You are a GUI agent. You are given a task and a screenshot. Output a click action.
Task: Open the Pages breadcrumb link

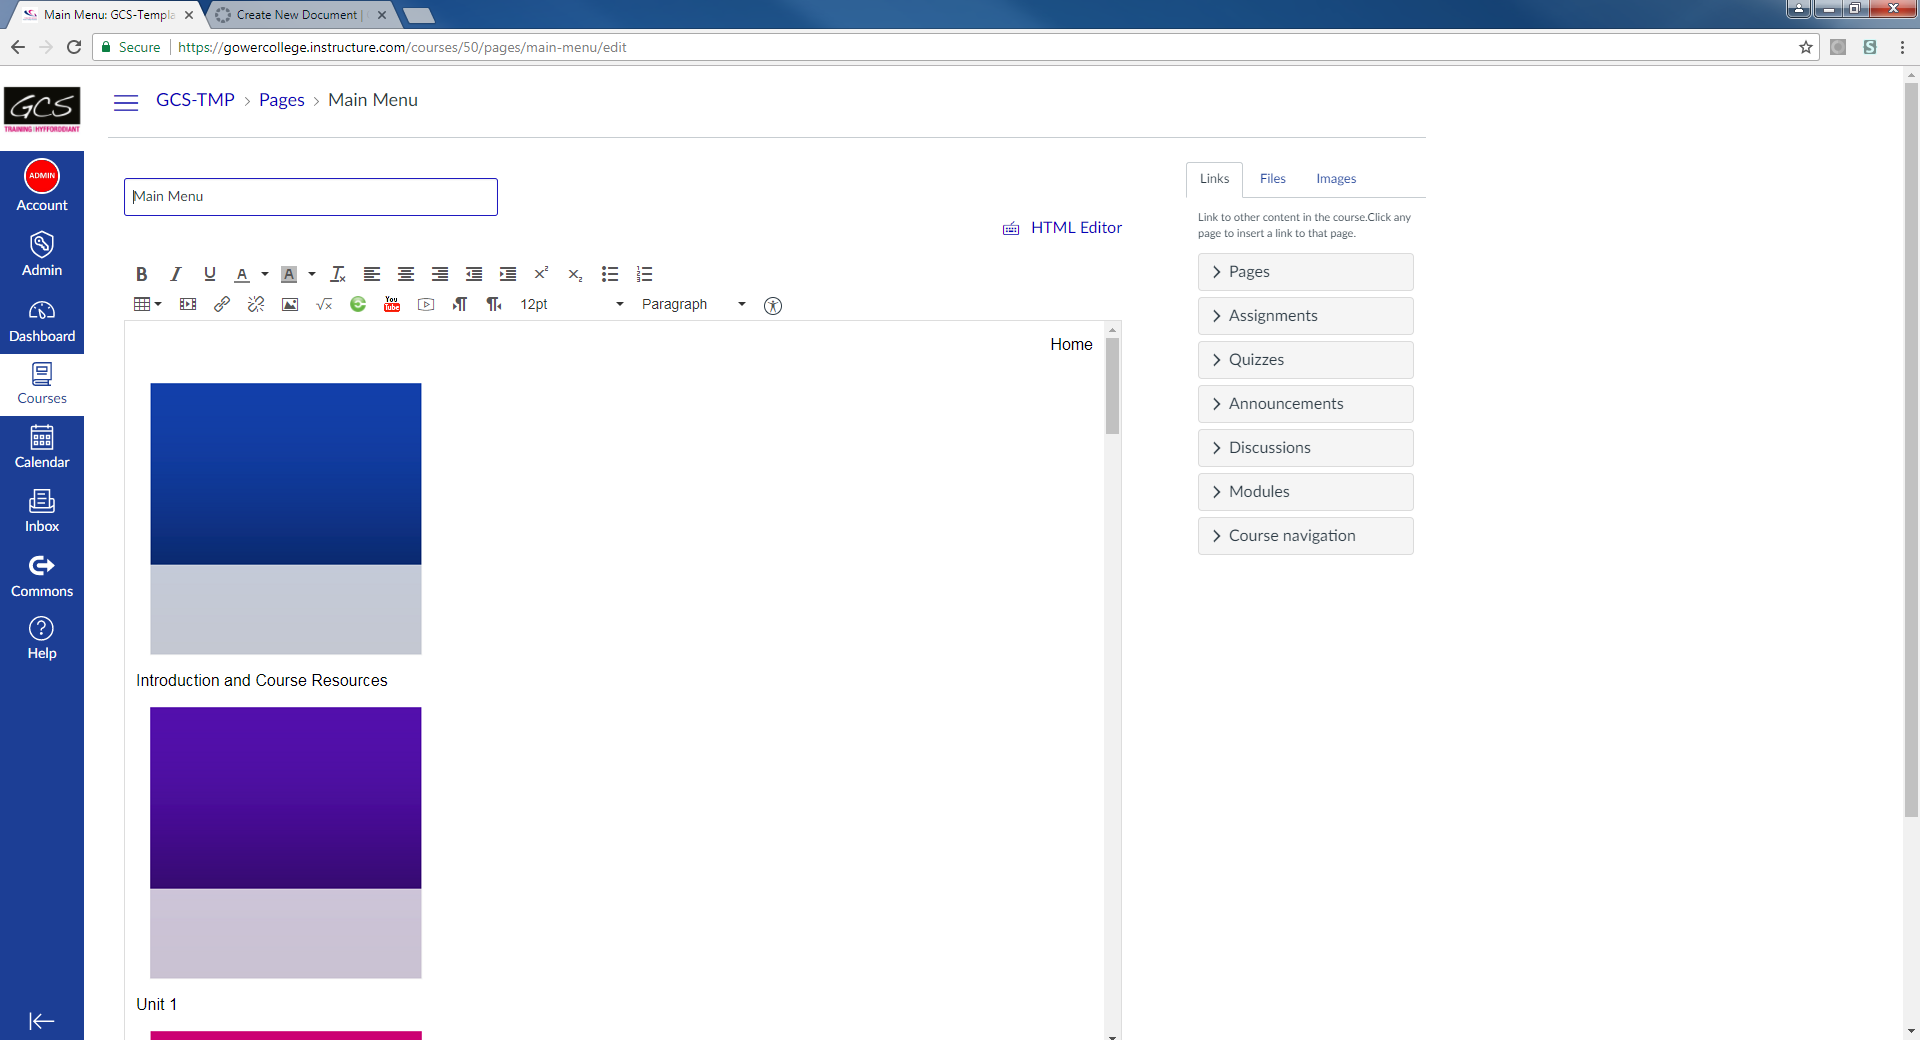[282, 100]
